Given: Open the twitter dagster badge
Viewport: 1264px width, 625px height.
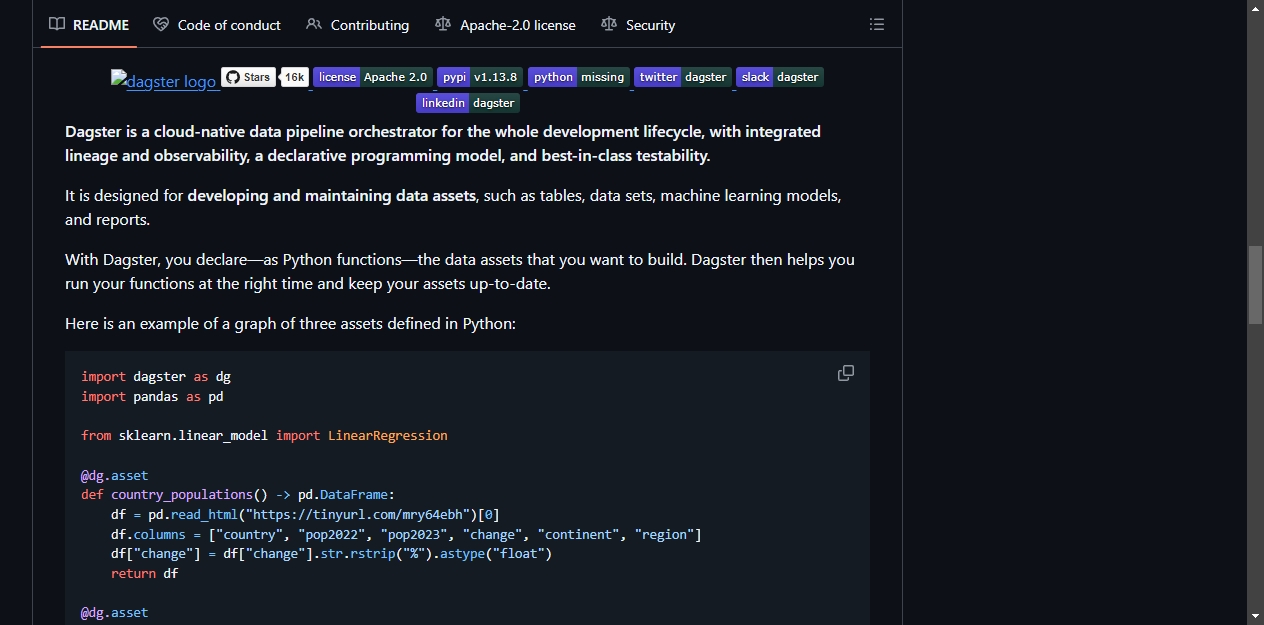Looking at the screenshot, I should [683, 77].
